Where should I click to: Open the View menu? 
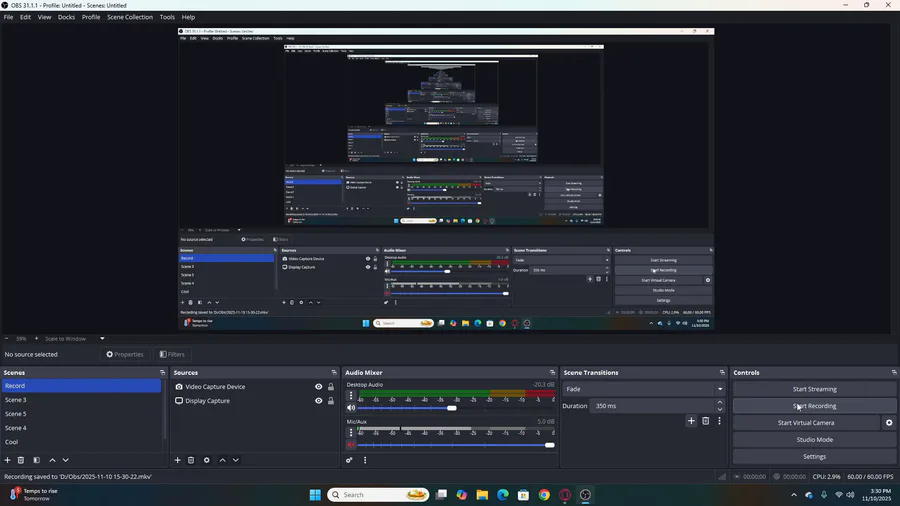tap(44, 17)
